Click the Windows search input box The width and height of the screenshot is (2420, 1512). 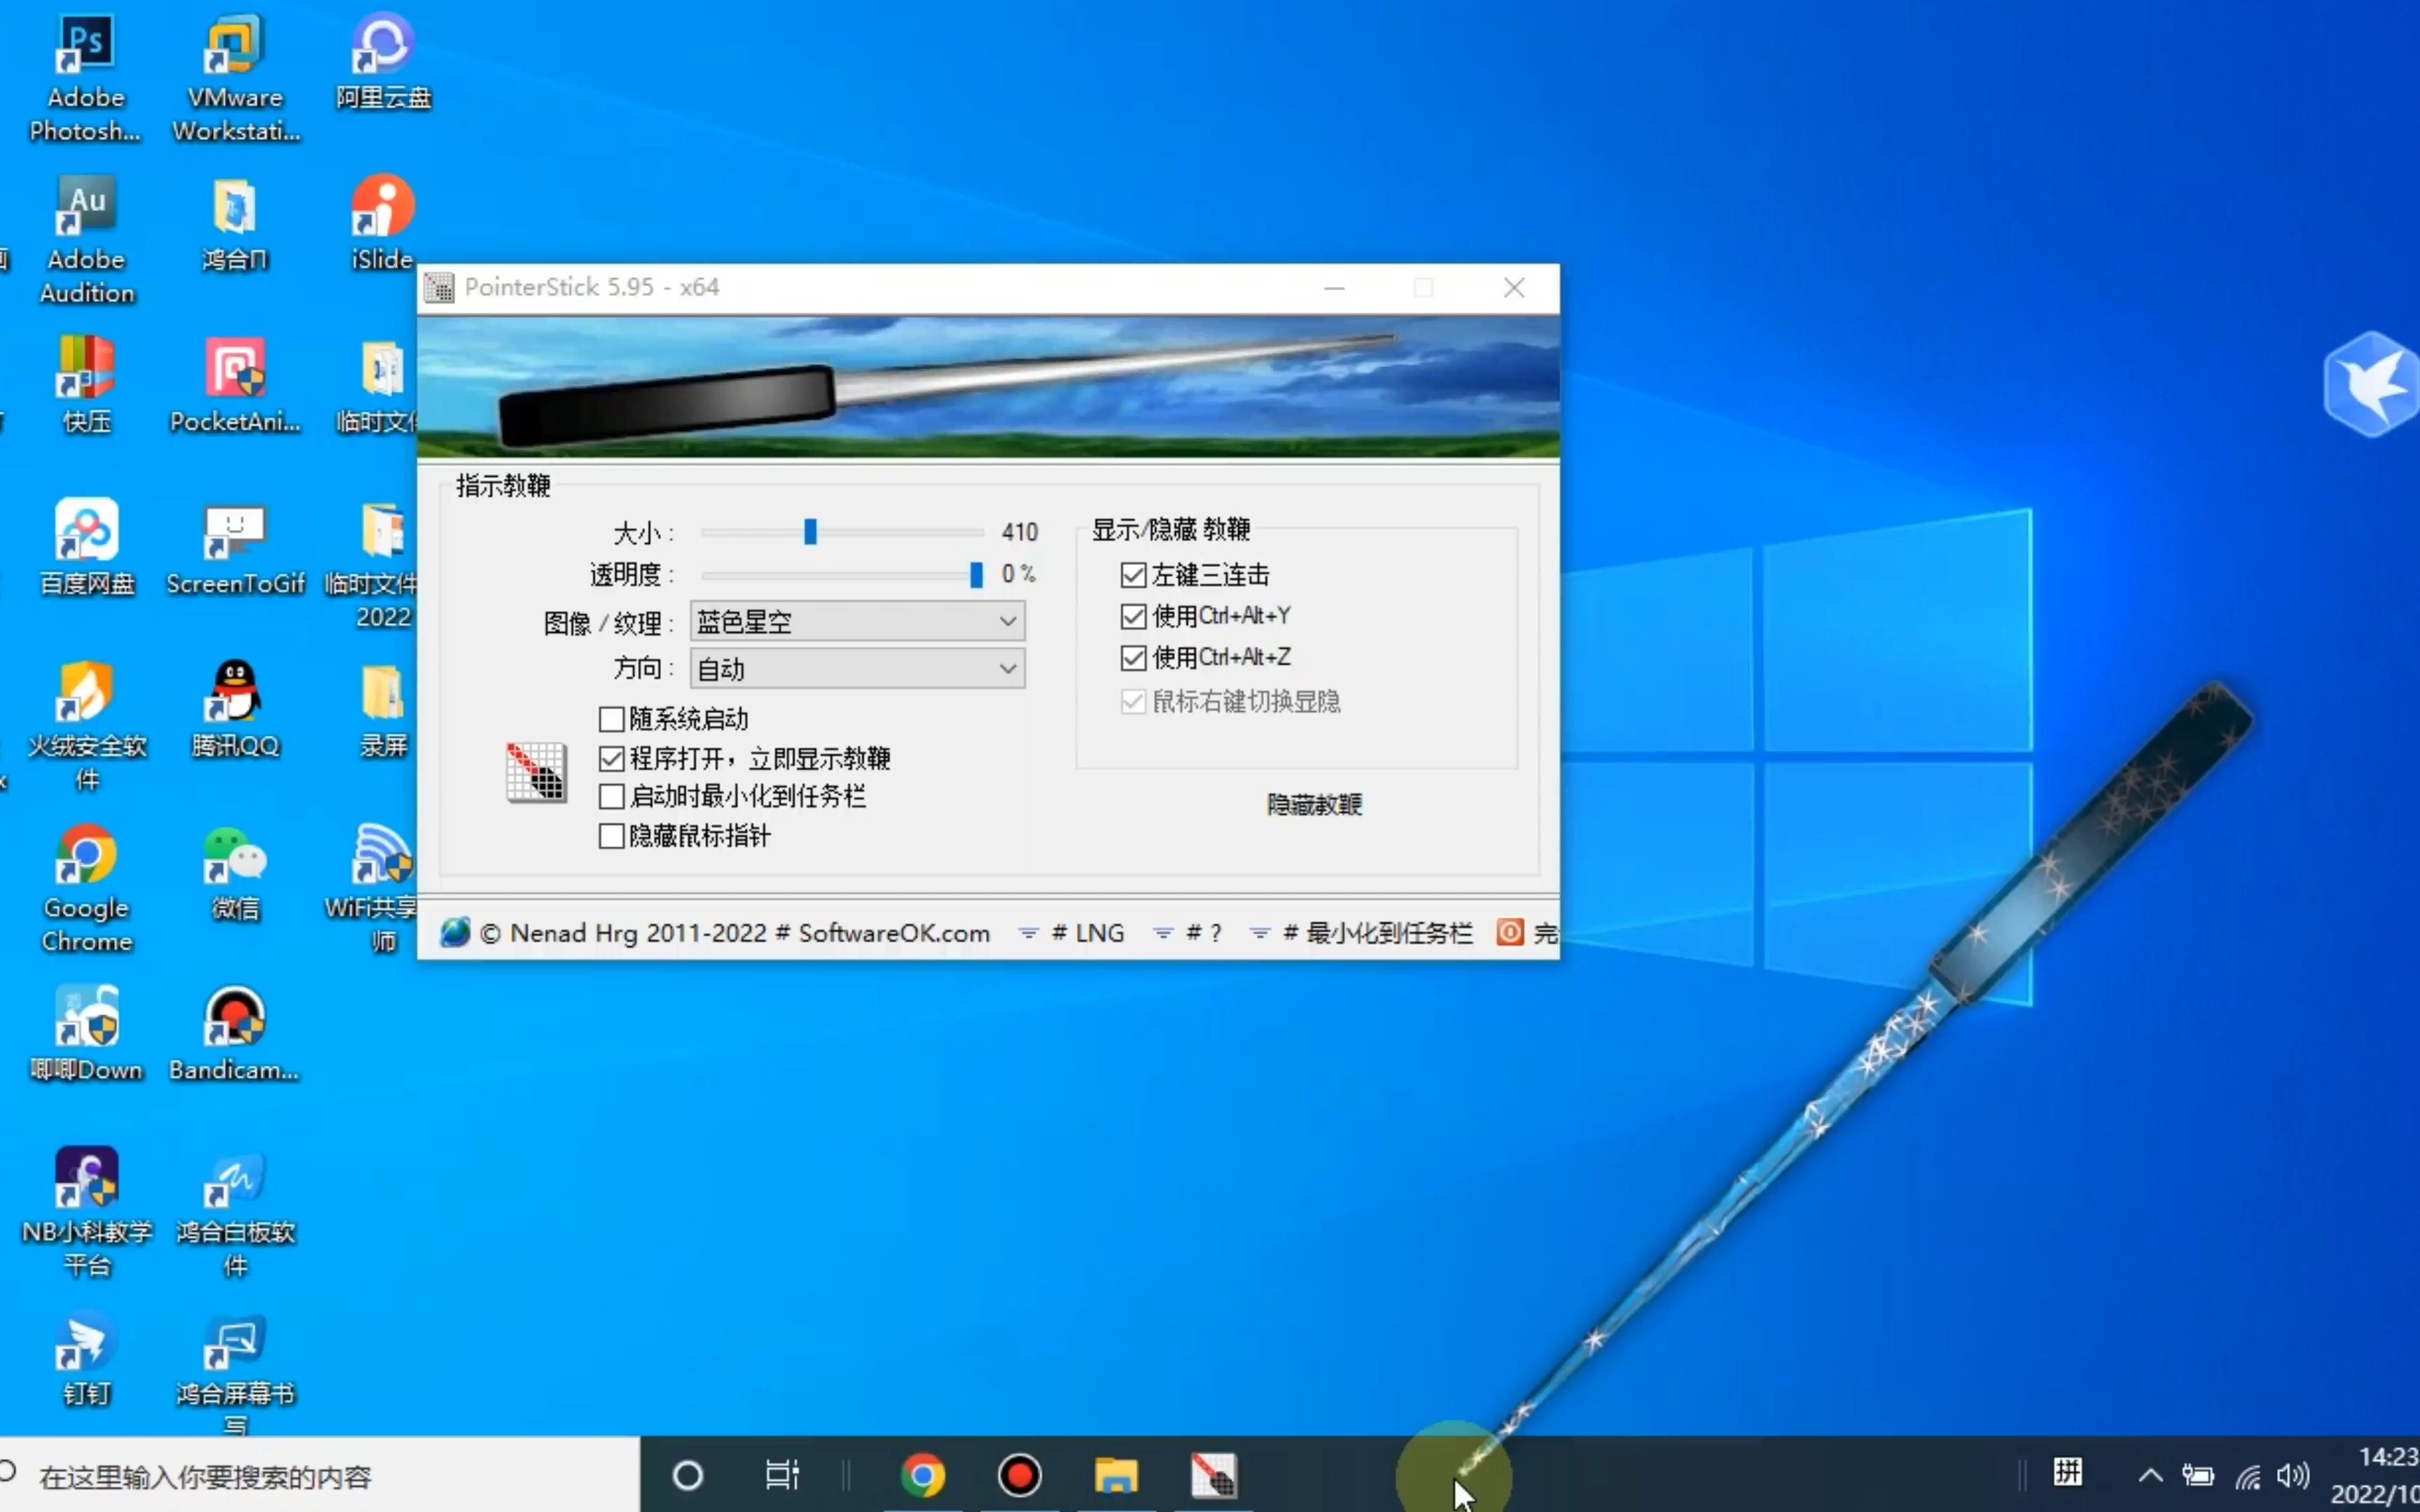click(320, 1475)
